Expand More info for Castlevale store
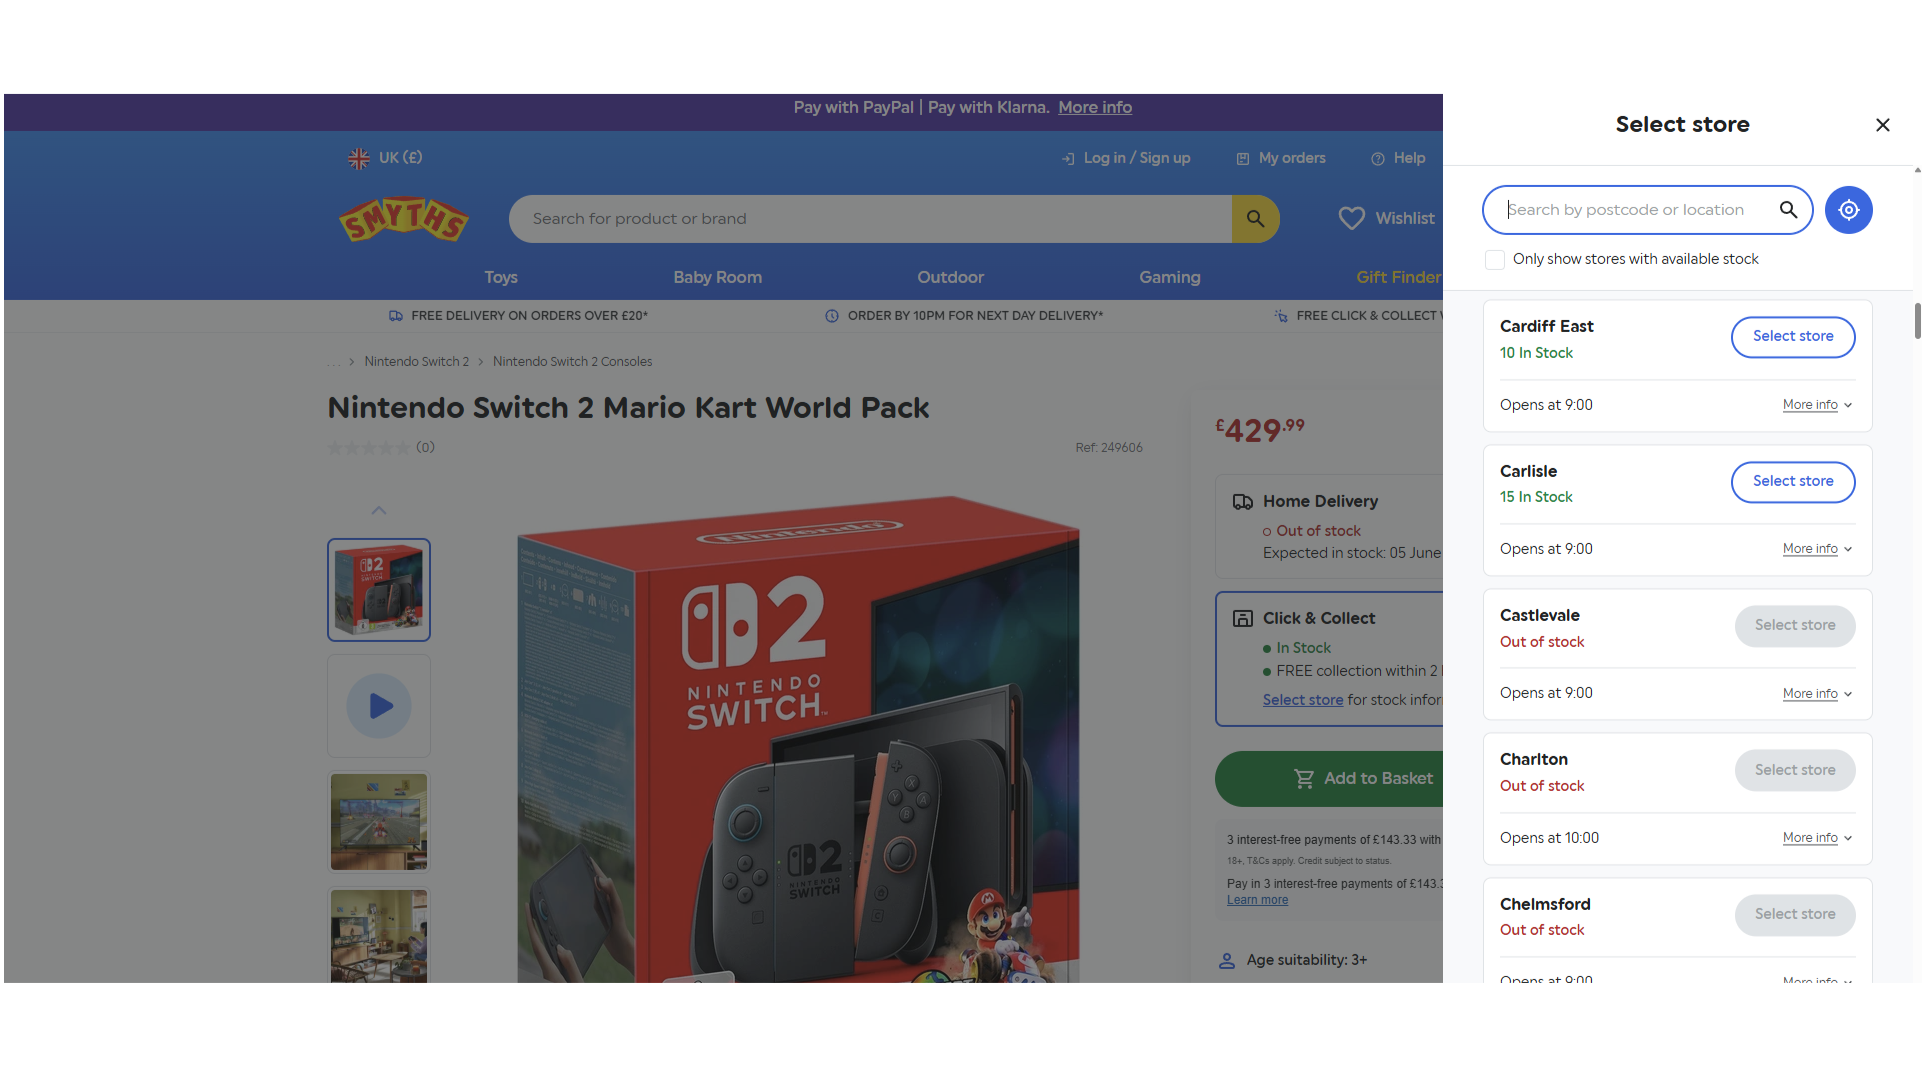The image size is (1928, 1078). pyautogui.click(x=1817, y=694)
